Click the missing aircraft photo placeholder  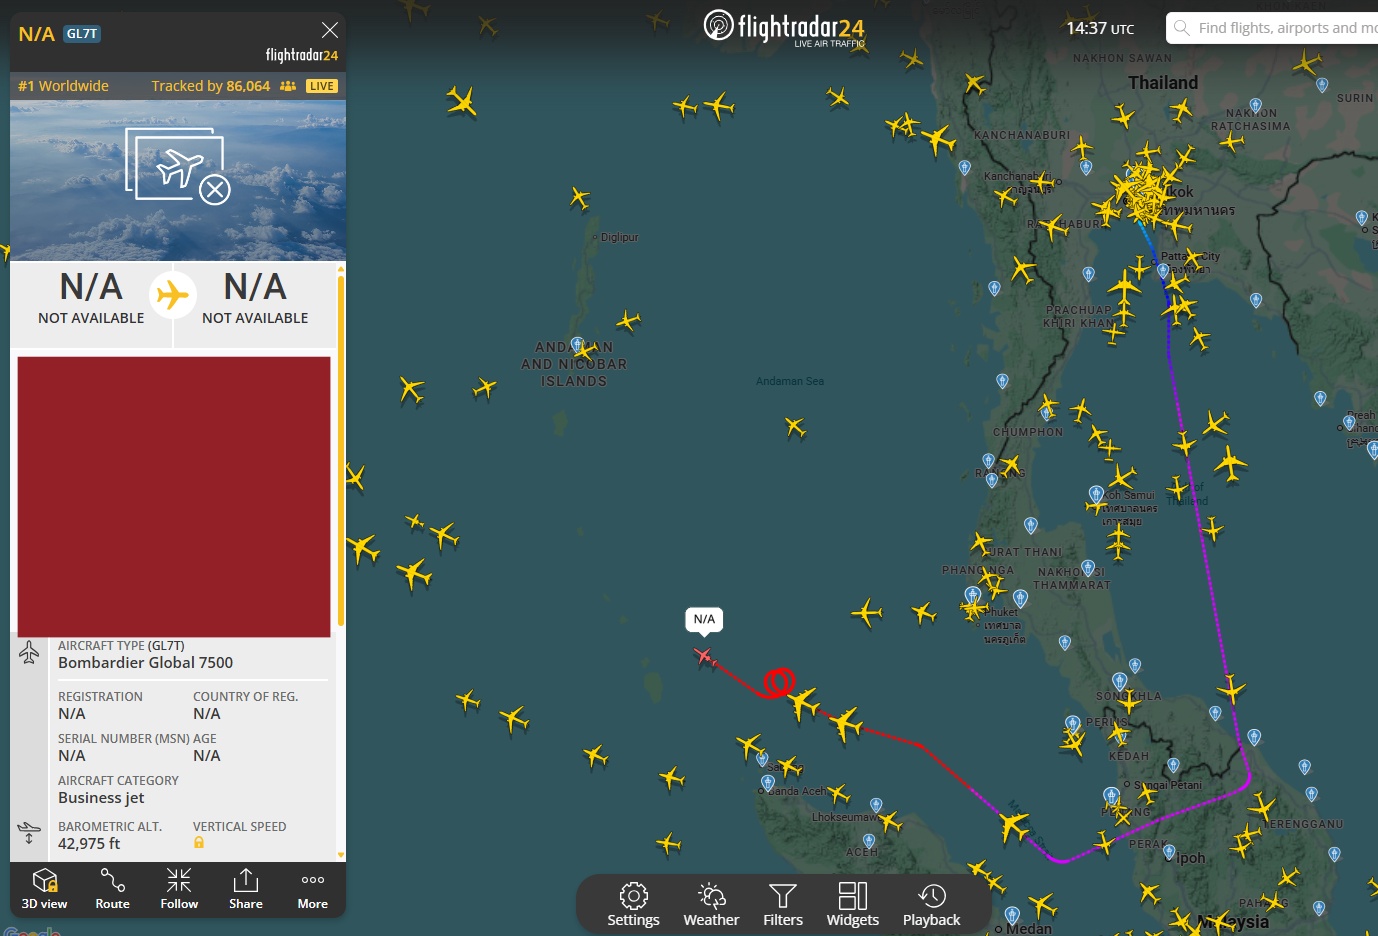click(178, 166)
